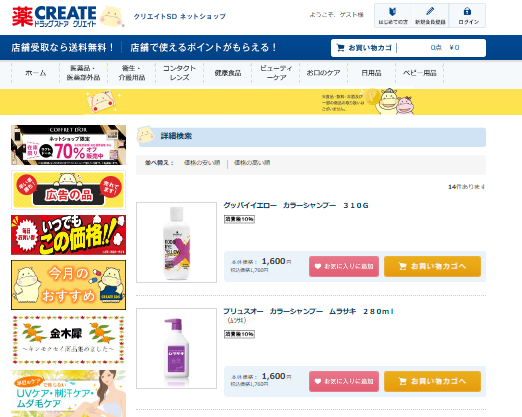Viewport: 522px width, 417px height.
Task: Click the クリエイトSD ネットショップ title text
Action: coord(180,16)
